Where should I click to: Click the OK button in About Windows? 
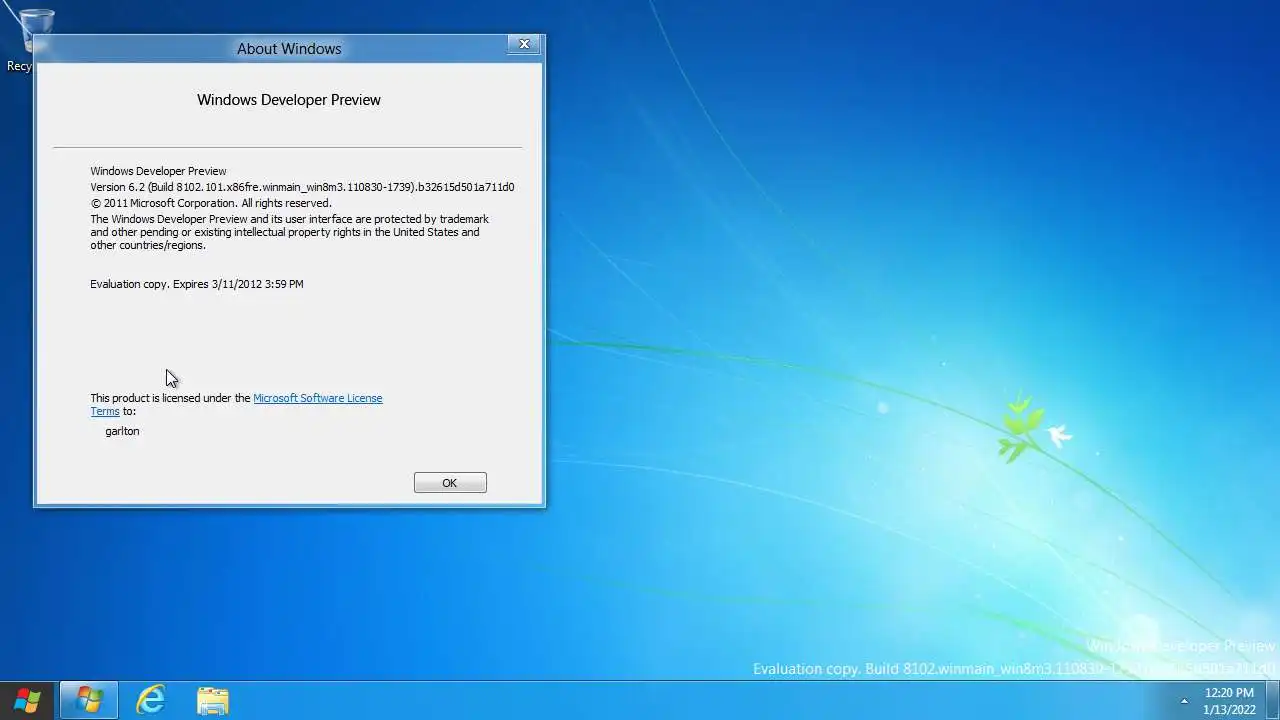tap(450, 483)
